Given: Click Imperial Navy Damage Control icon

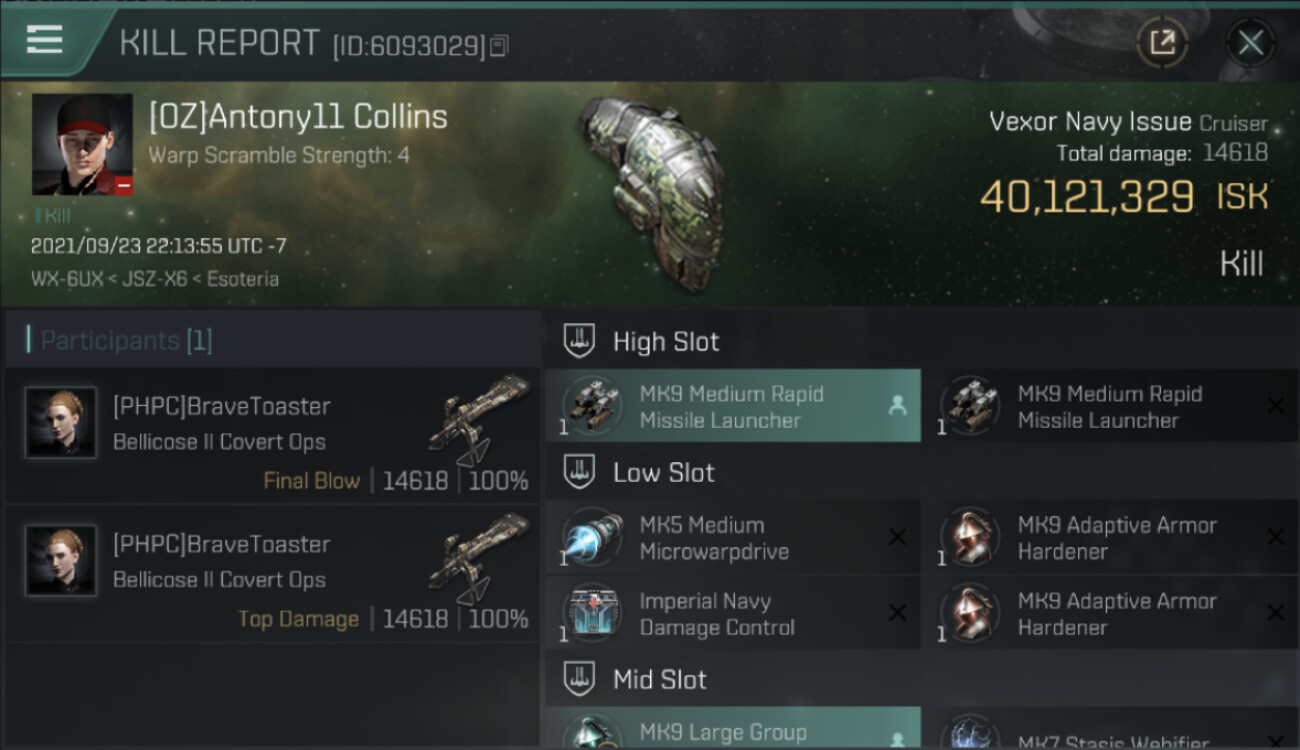Looking at the screenshot, I should 592,613.
